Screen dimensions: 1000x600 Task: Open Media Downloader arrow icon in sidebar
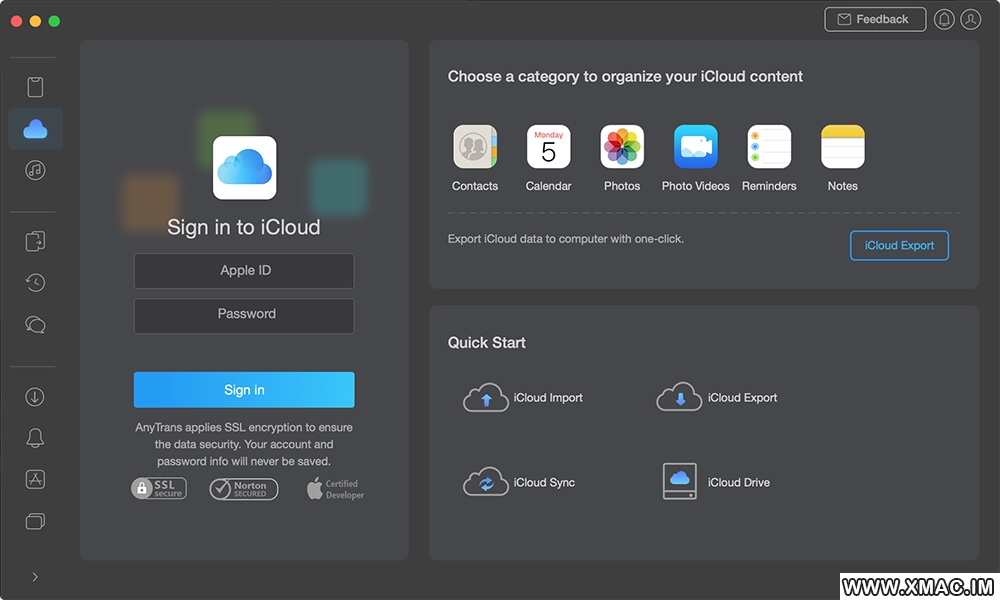coord(35,397)
